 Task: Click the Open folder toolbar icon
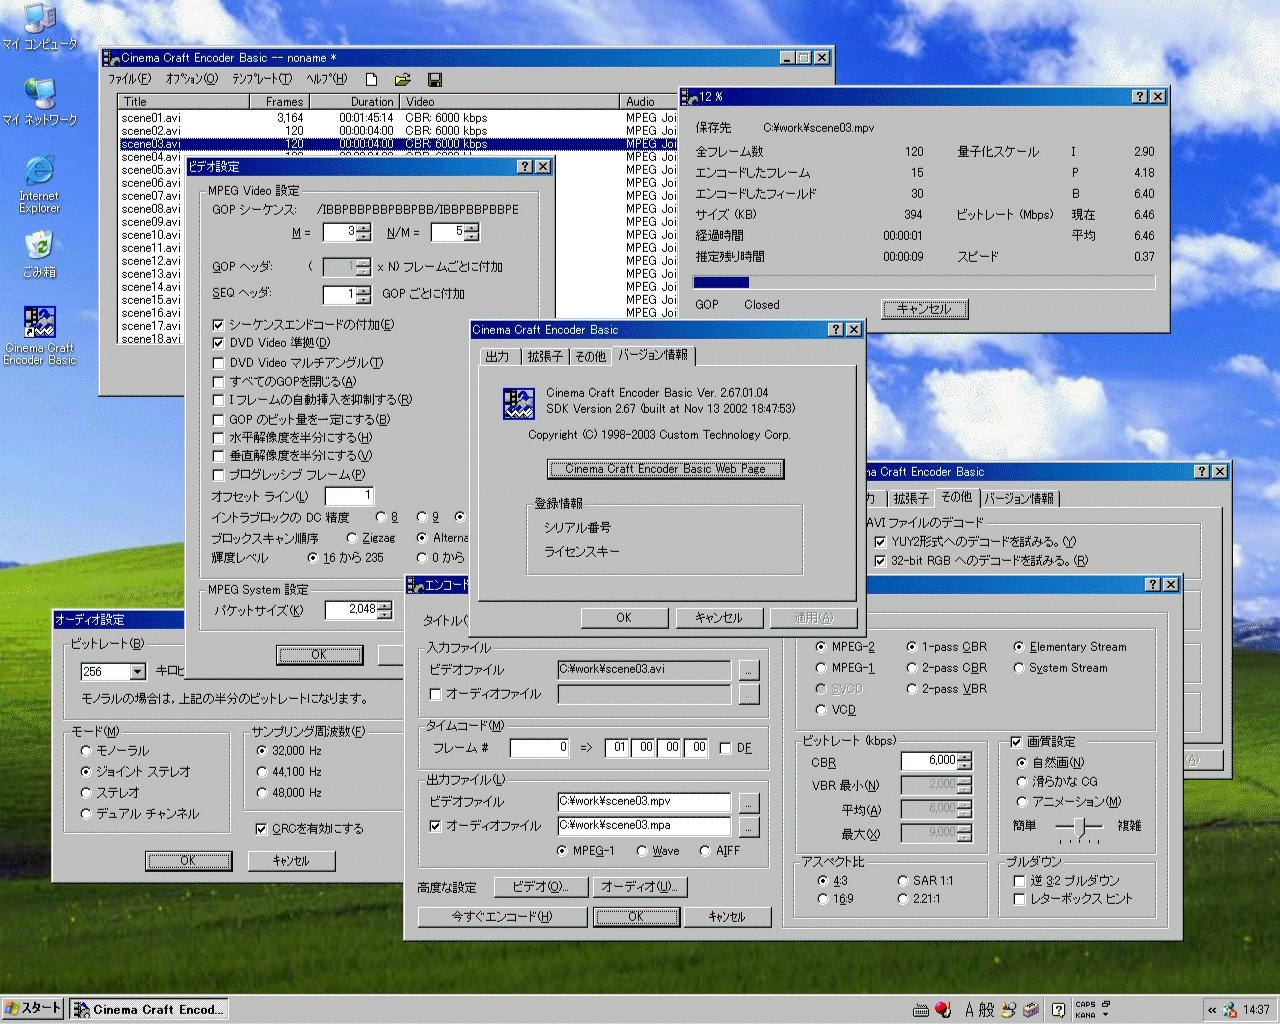[x=402, y=79]
